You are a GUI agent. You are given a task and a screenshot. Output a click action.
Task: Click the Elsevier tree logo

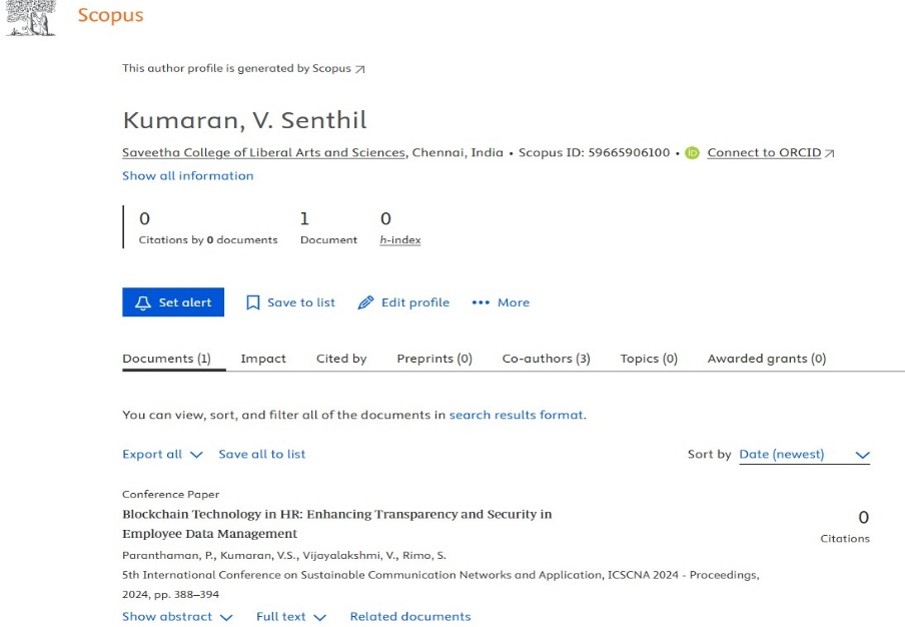tap(31, 18)
